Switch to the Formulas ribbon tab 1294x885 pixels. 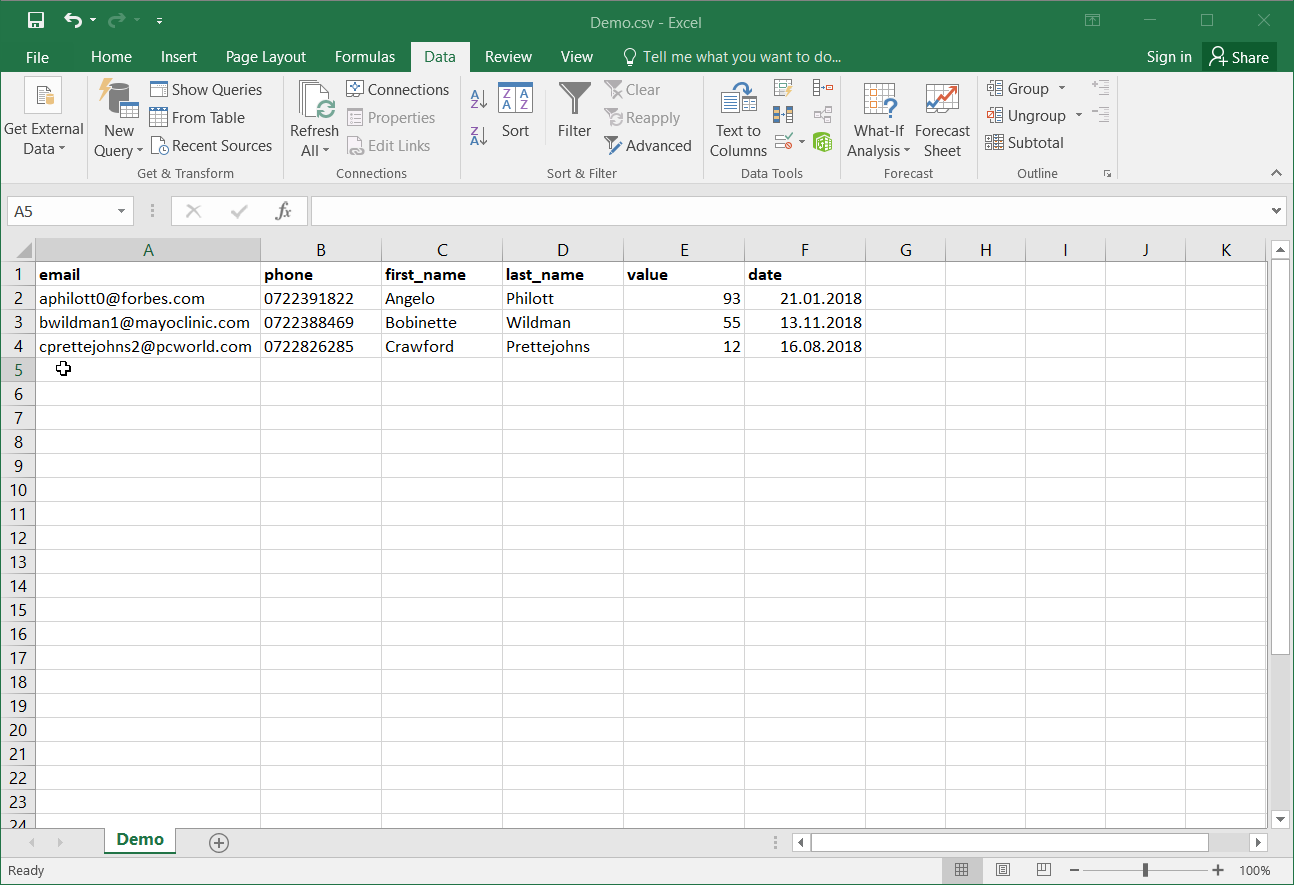364,57
